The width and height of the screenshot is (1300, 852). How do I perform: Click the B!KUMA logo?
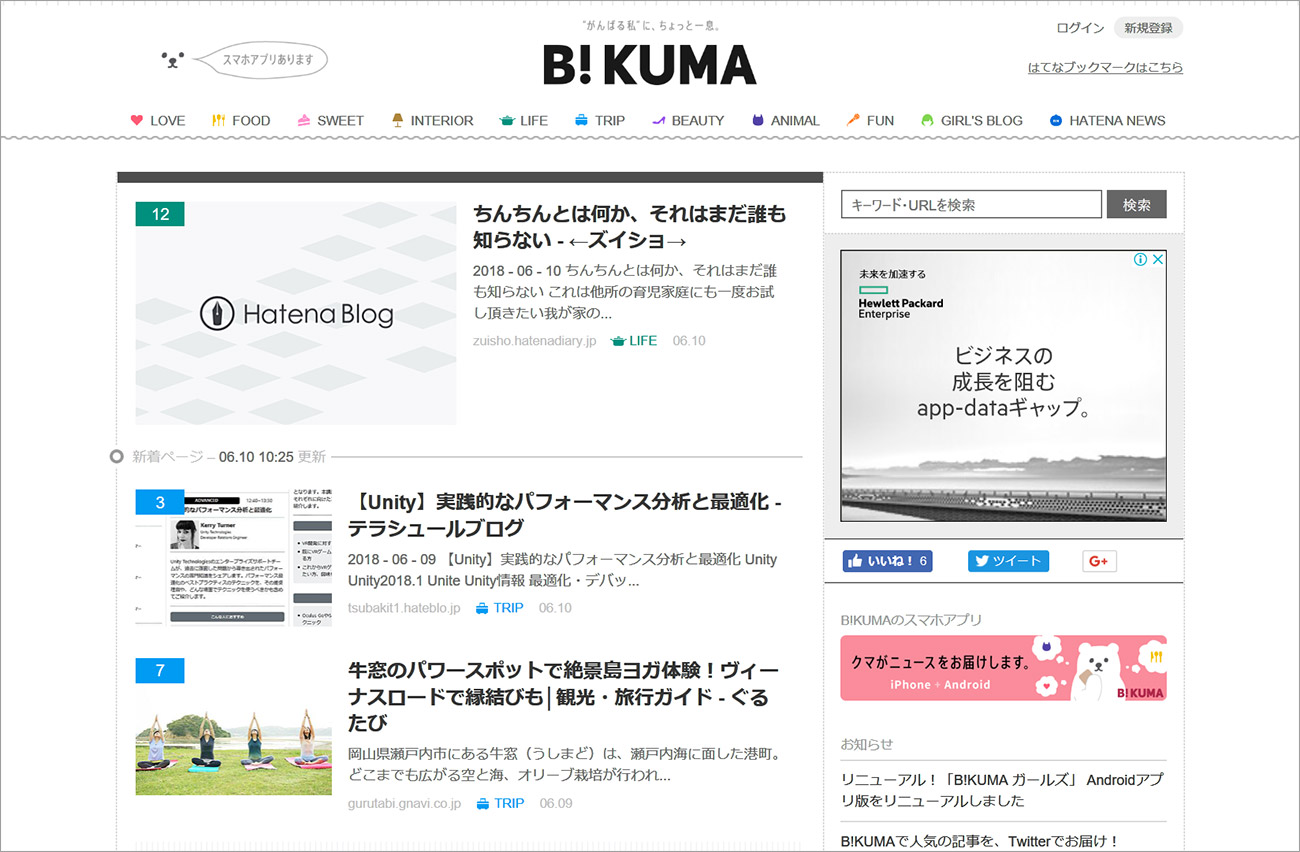pos(650,65)
